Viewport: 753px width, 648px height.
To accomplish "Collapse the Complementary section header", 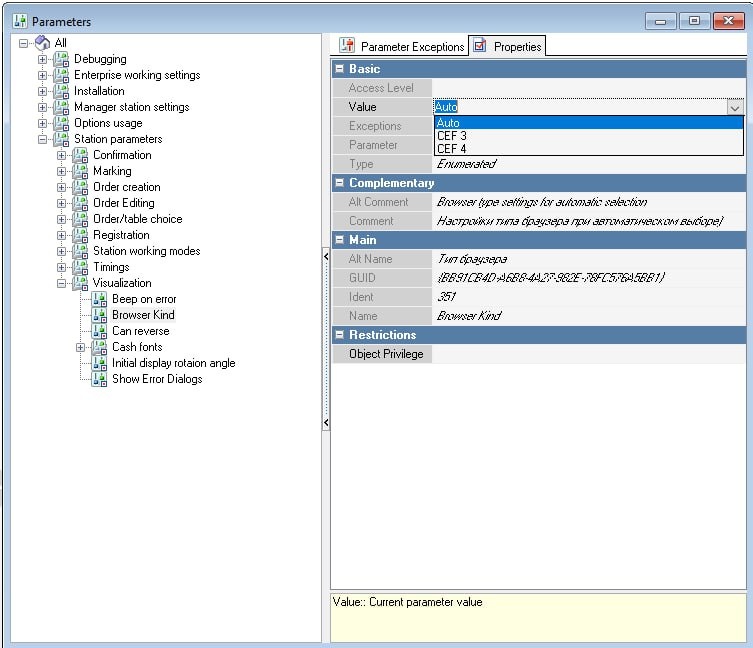I will click(x=339, y=183).
